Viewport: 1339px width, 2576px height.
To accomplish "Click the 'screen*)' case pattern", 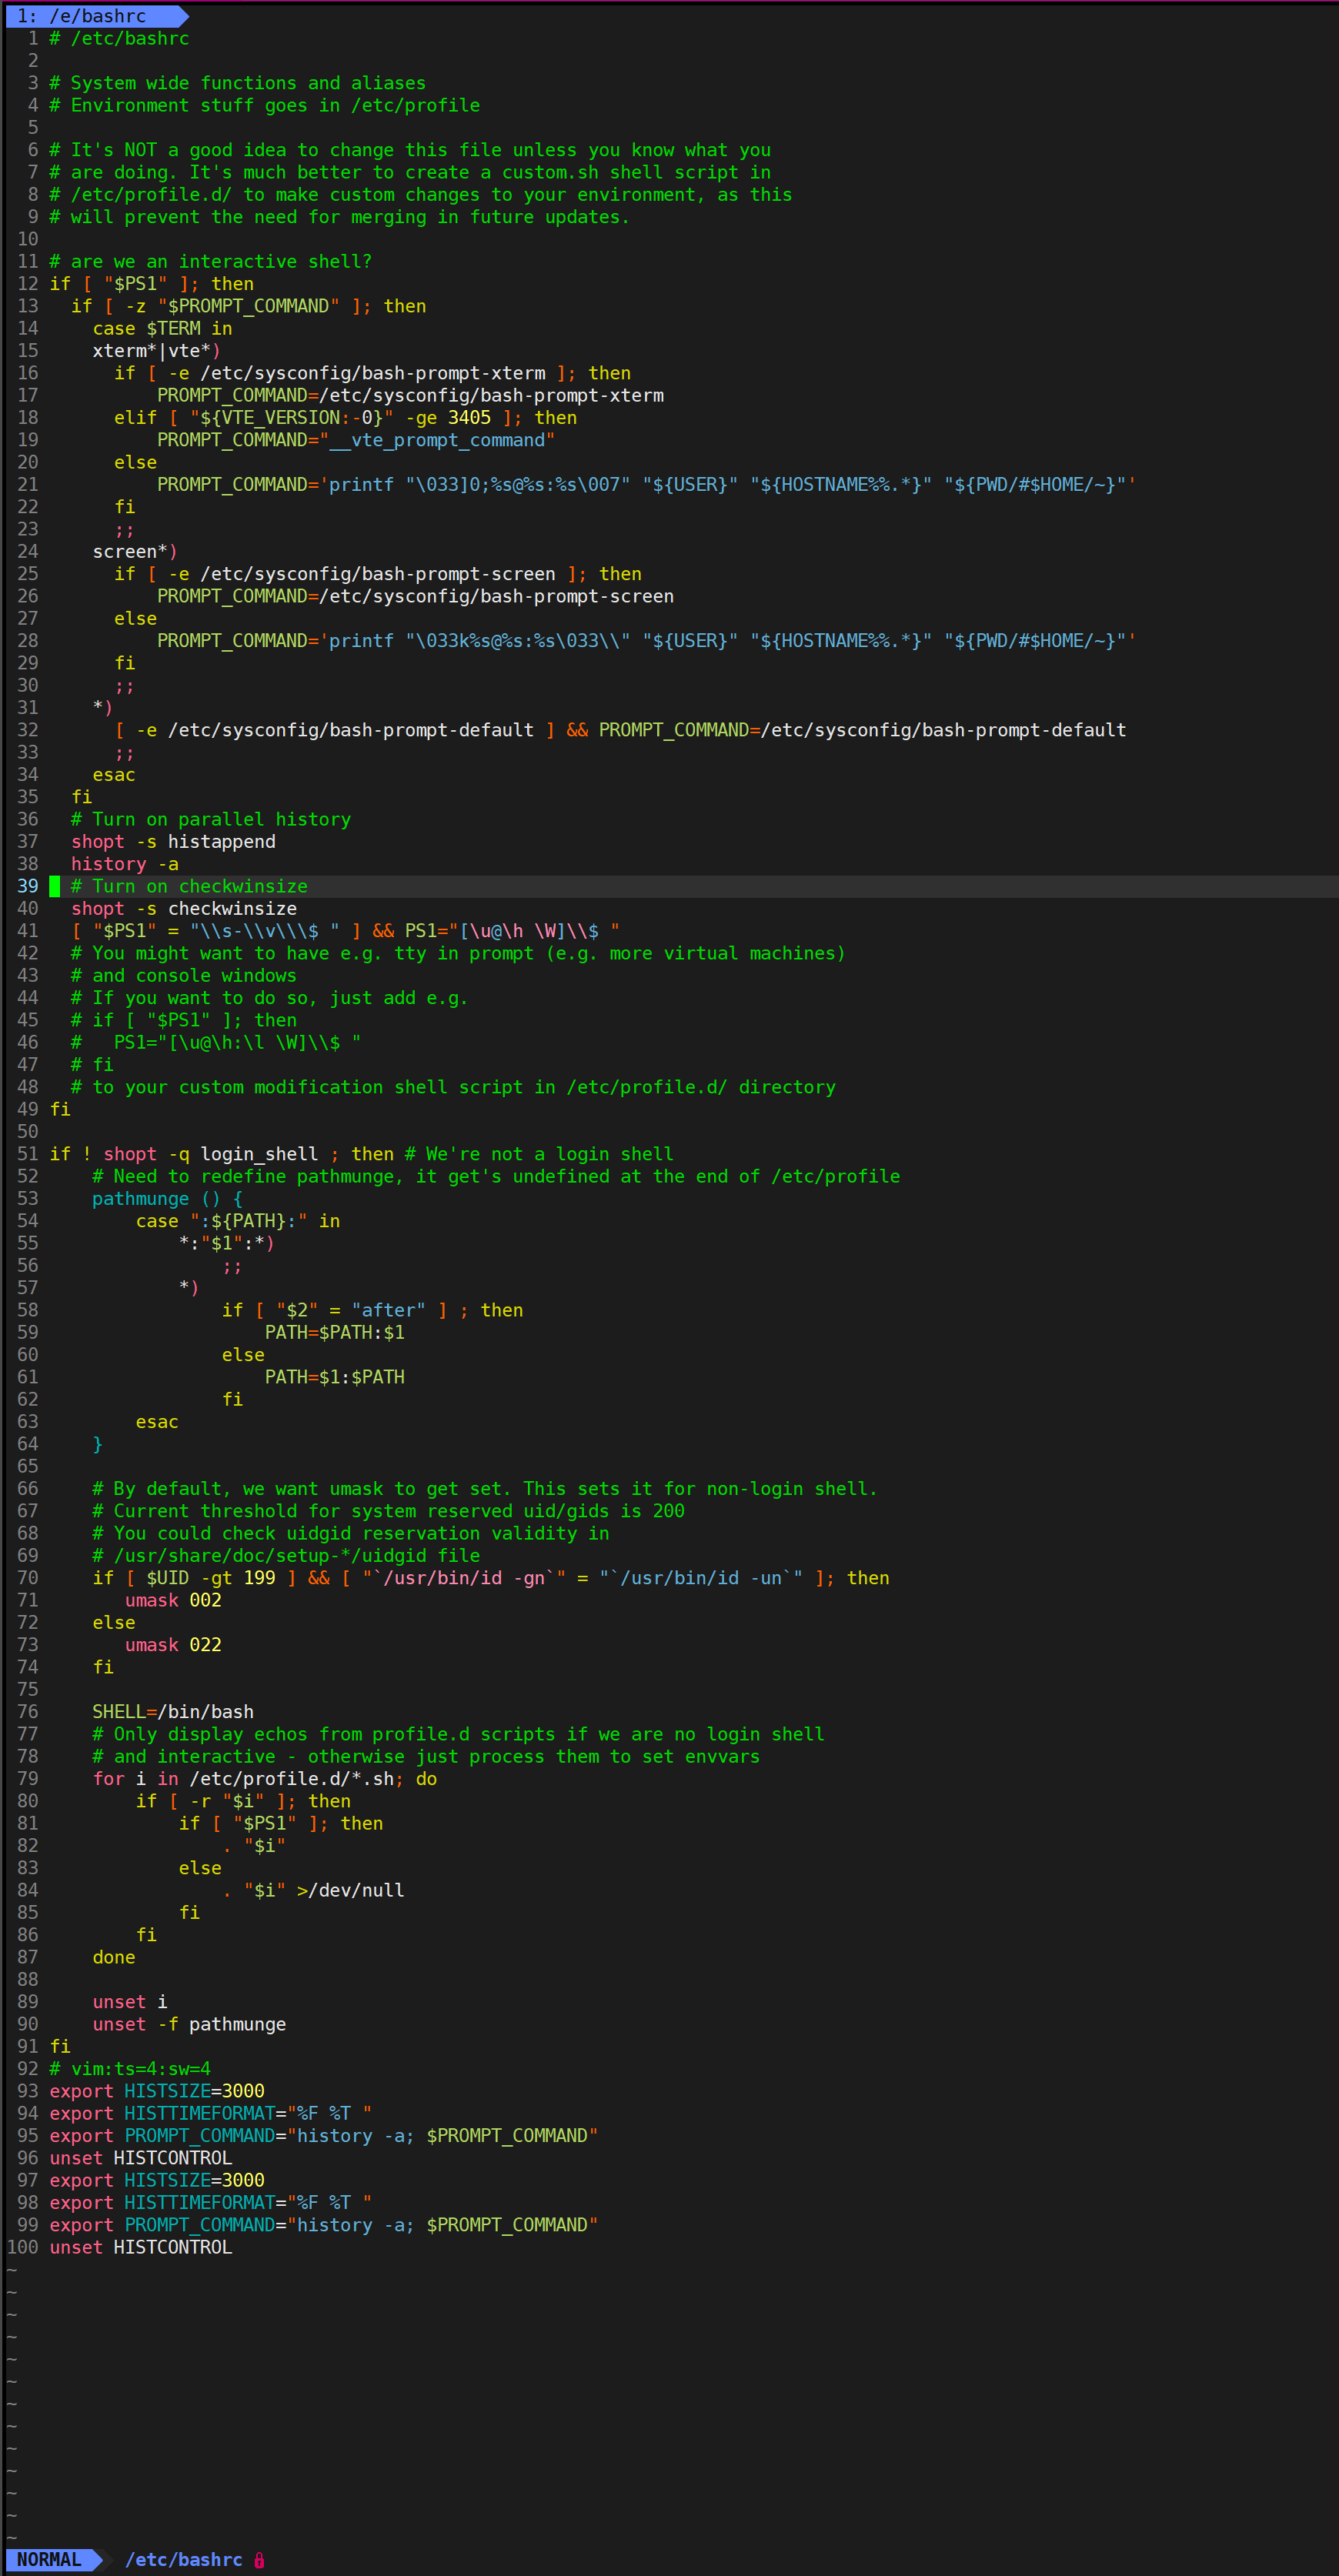I will tap(135, 551).
